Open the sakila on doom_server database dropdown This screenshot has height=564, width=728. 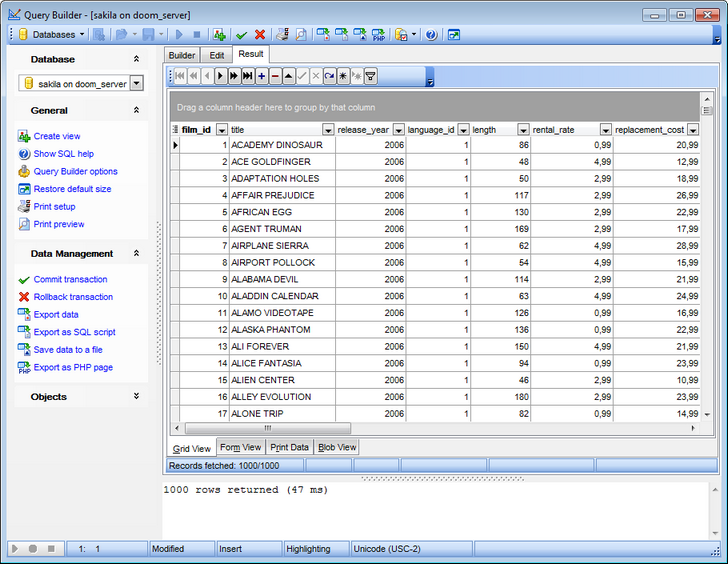point(136,84)
